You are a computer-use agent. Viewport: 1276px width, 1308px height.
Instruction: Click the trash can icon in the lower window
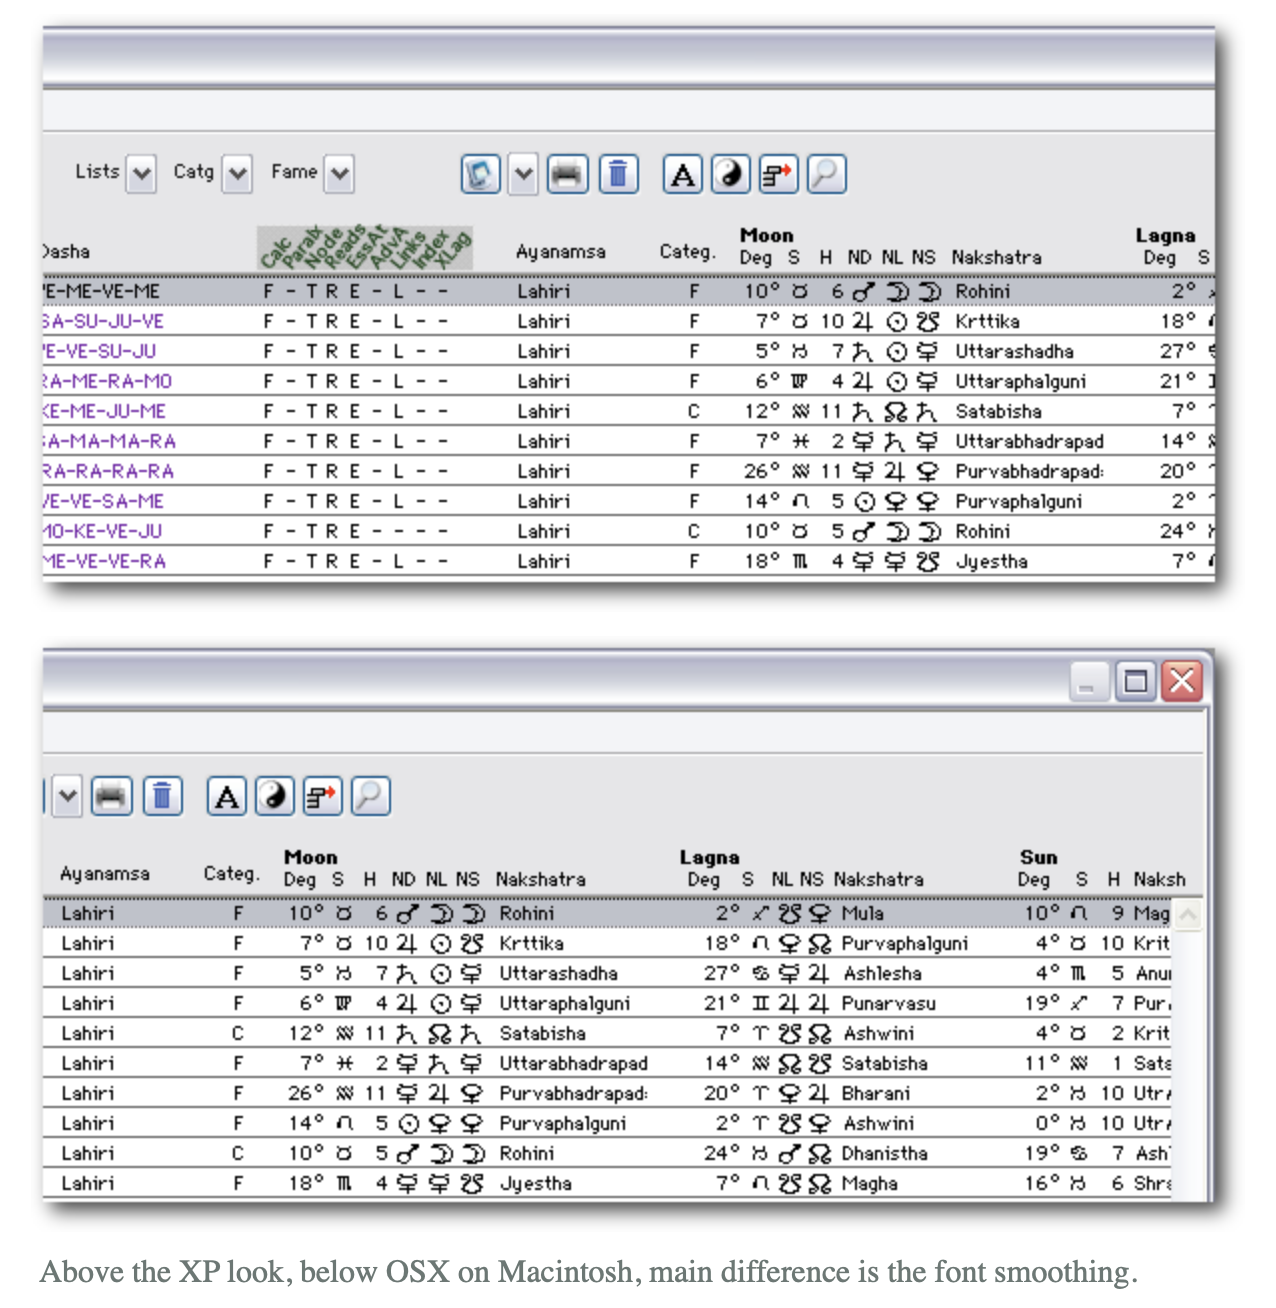162,797
